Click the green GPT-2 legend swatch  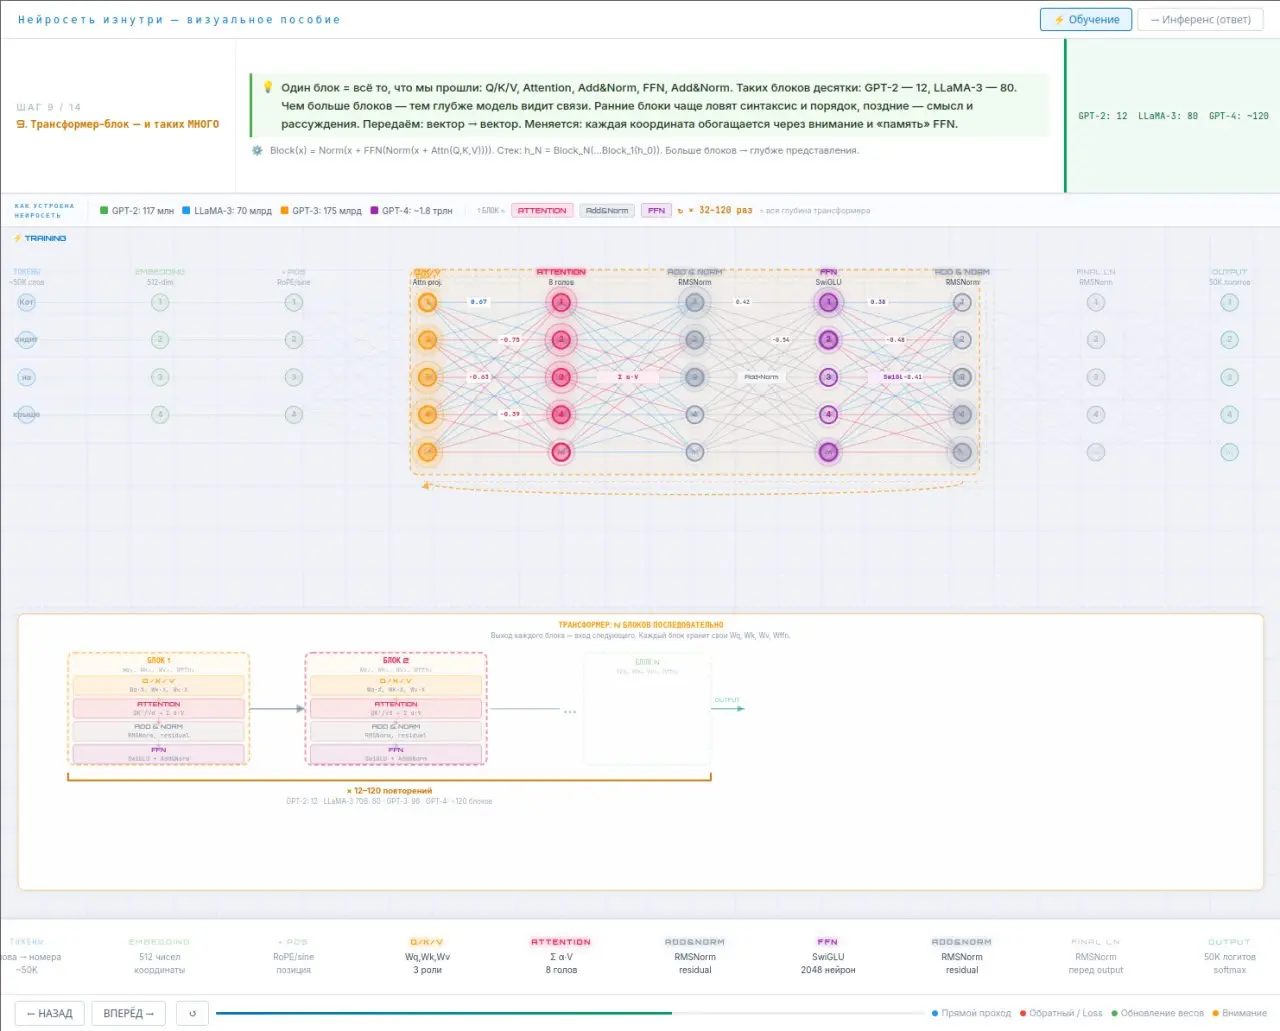click(104, 211)
